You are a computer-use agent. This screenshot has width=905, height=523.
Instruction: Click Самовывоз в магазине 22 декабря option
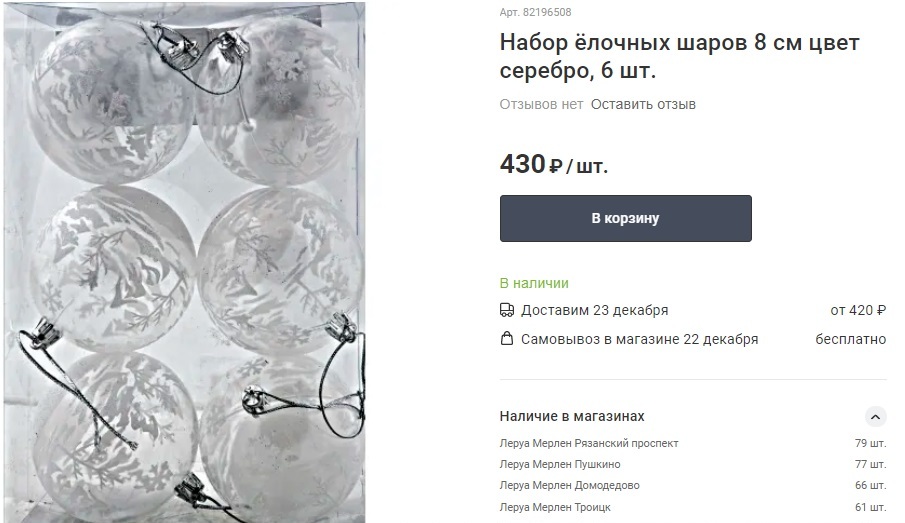(x=640, y=339)
